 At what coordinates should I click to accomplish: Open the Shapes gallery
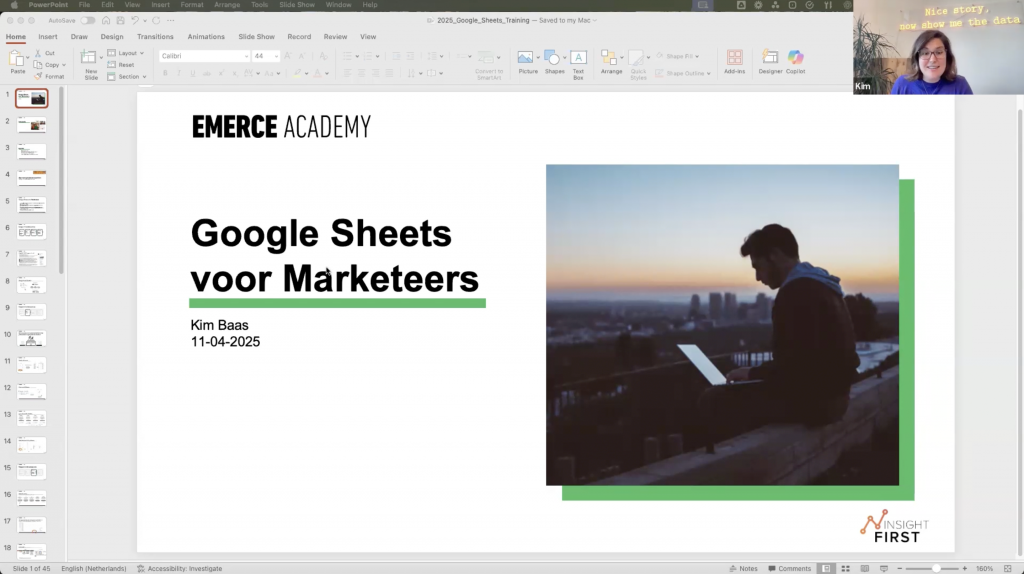[x=554, y=63]
